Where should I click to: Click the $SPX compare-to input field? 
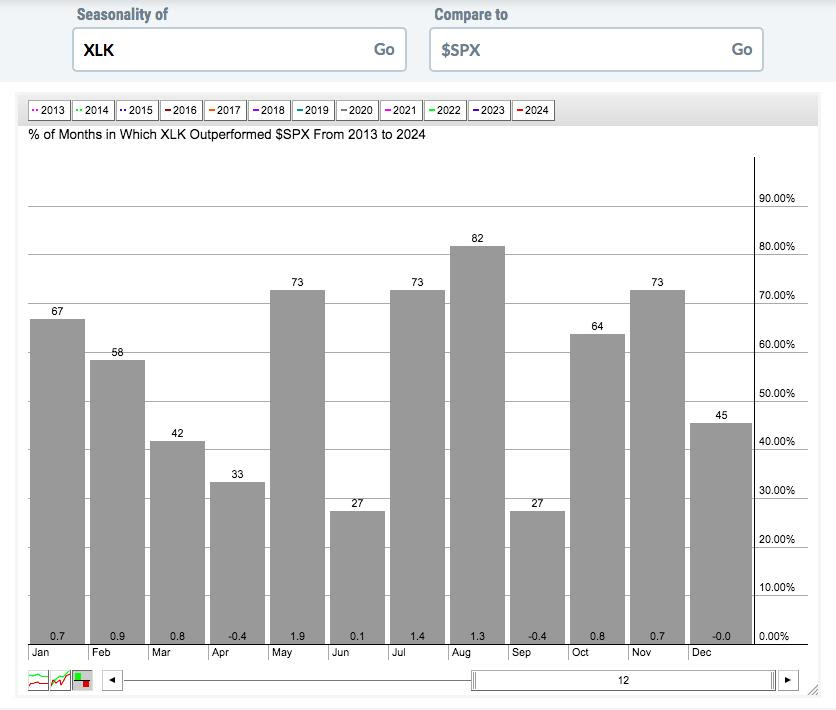[x=596, y=50]
